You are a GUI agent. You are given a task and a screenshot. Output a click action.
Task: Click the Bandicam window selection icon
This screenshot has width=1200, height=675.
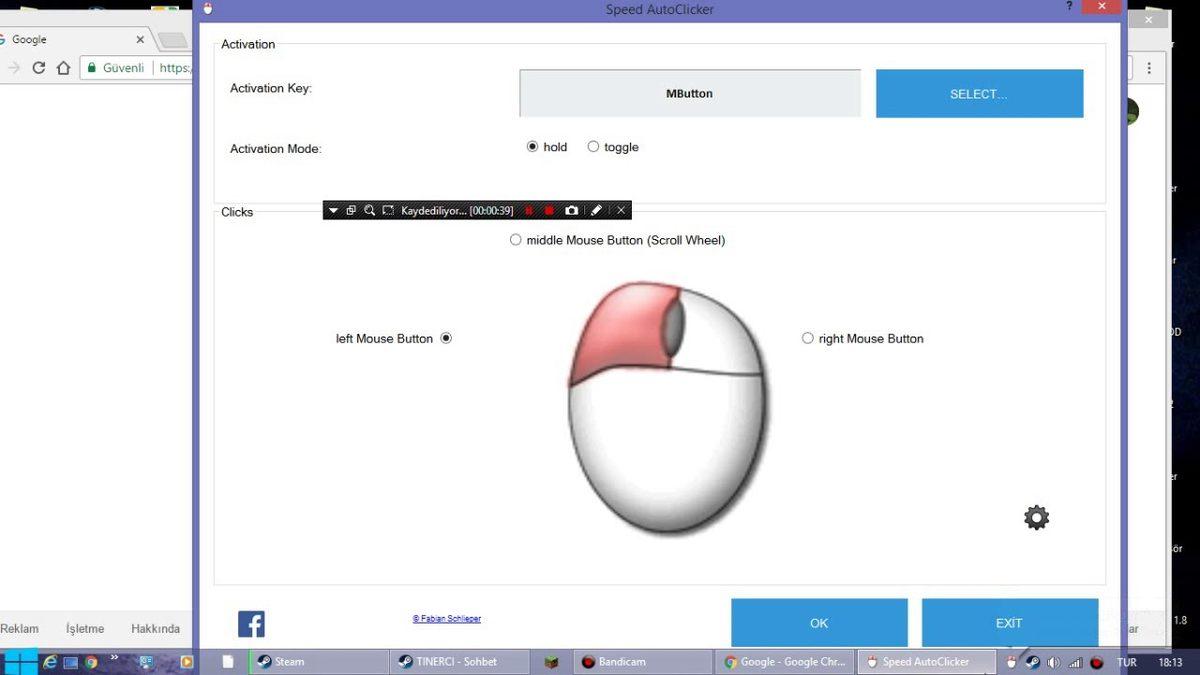click(351, 210)
